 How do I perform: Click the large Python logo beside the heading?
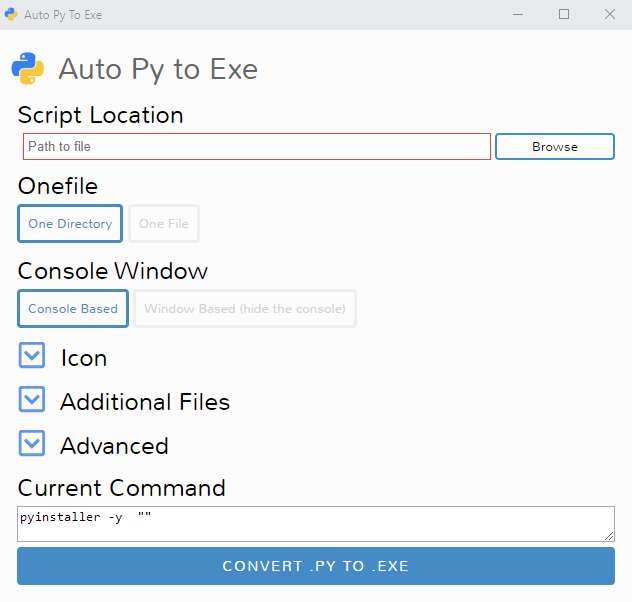(28, 69)
